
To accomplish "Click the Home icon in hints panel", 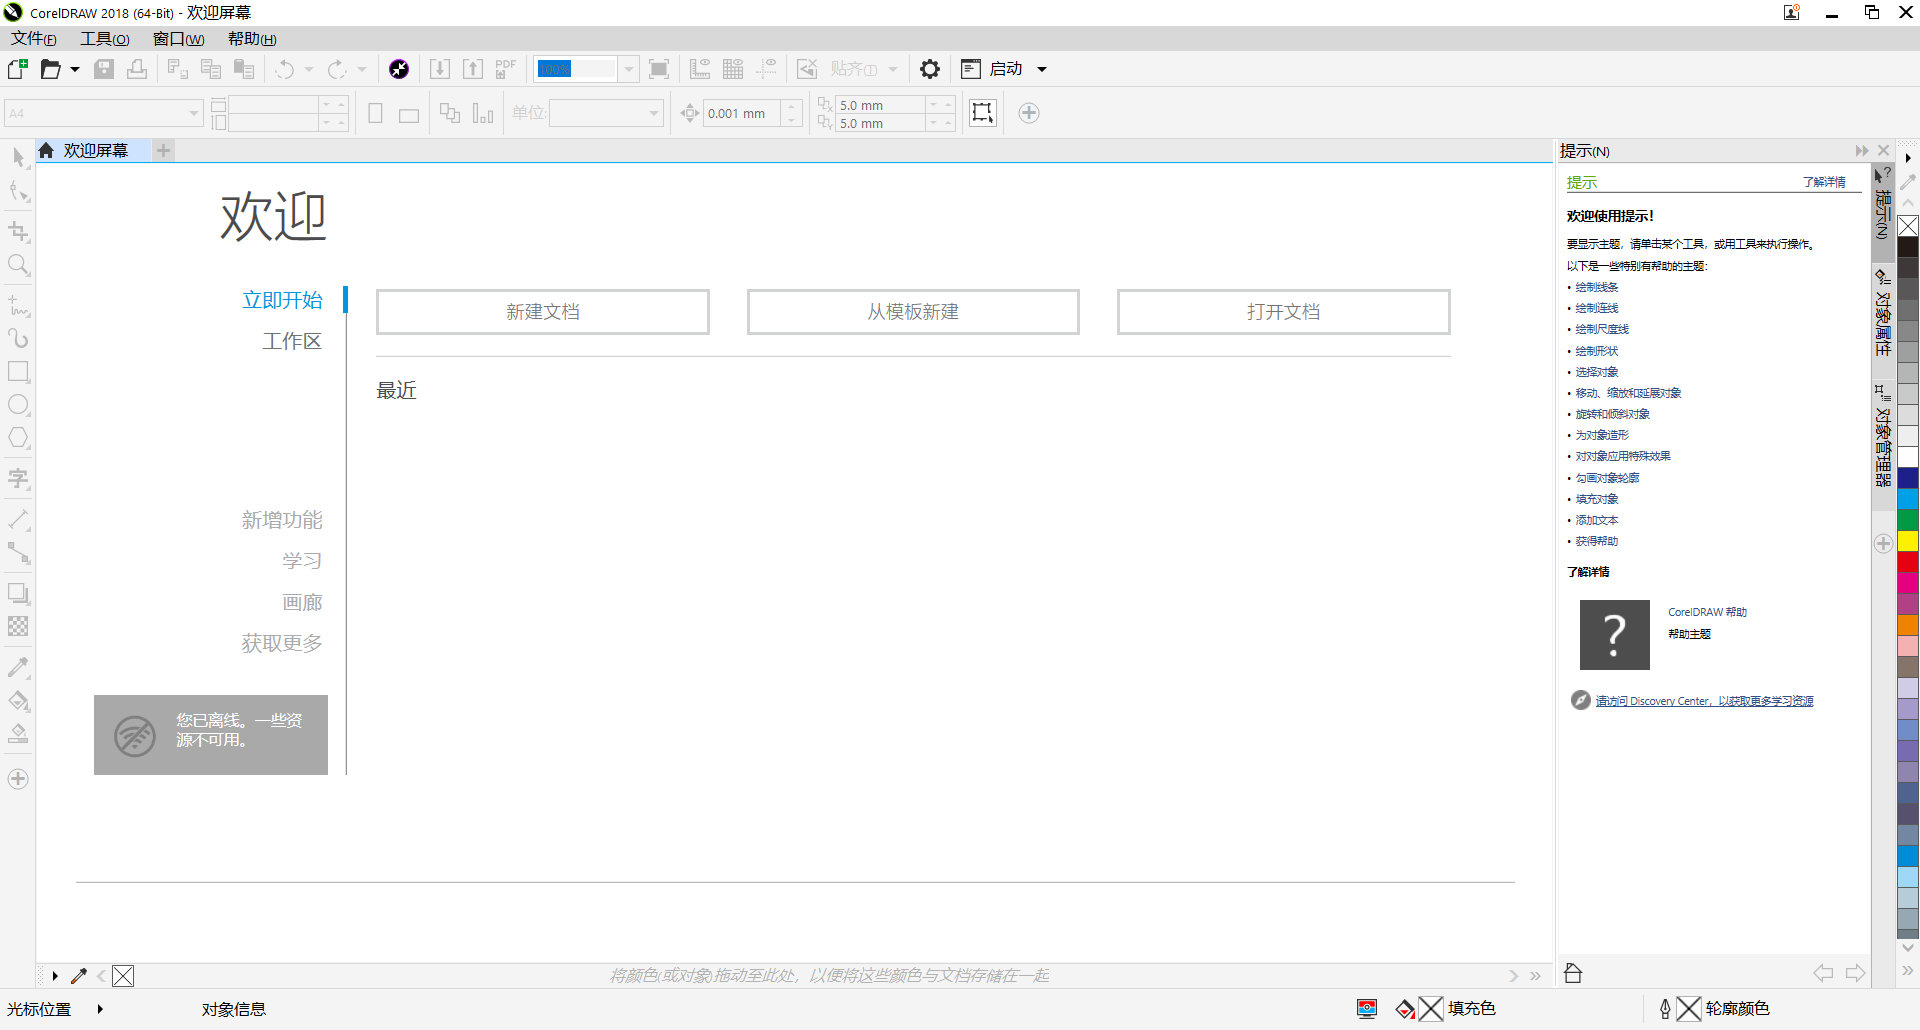I will pyautogui.click(x=1573, y=973).
